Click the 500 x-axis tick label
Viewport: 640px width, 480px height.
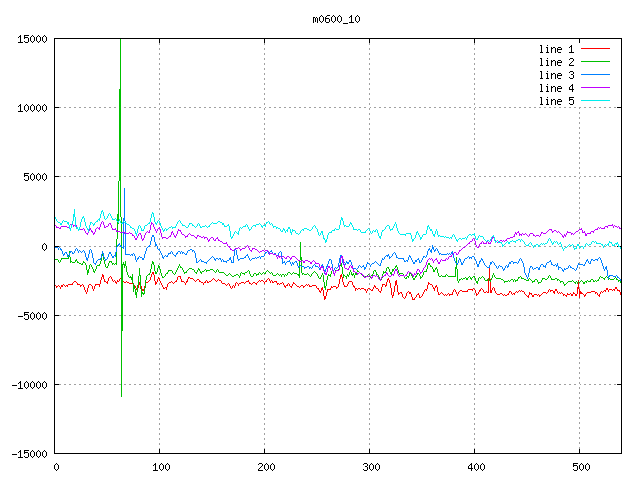pyautogui.click(x=579, y=467)
